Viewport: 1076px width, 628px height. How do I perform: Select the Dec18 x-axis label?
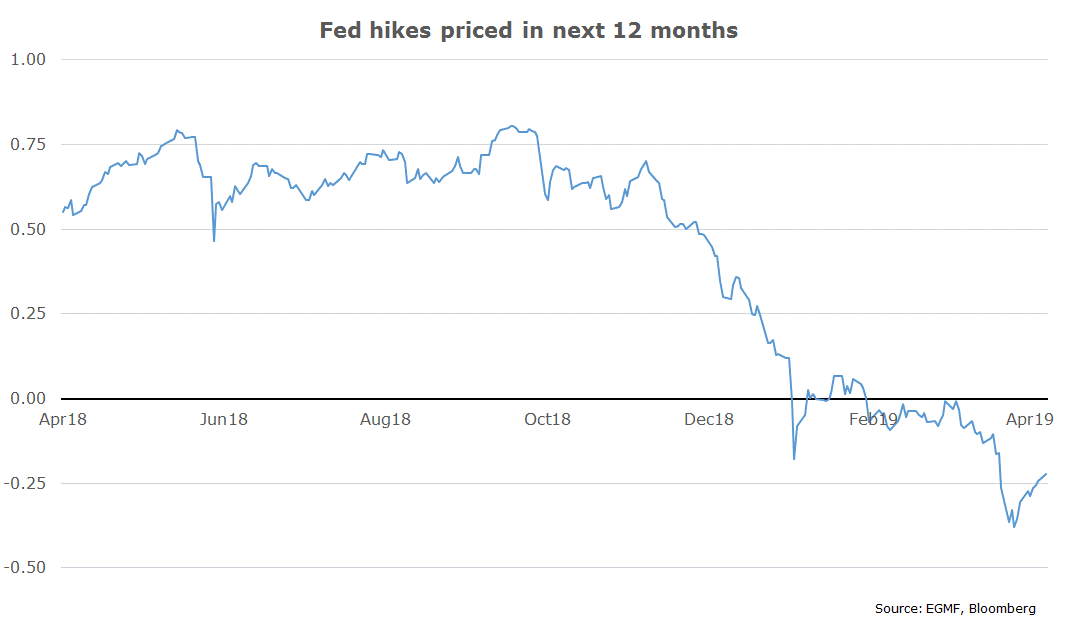coord(709,419)
